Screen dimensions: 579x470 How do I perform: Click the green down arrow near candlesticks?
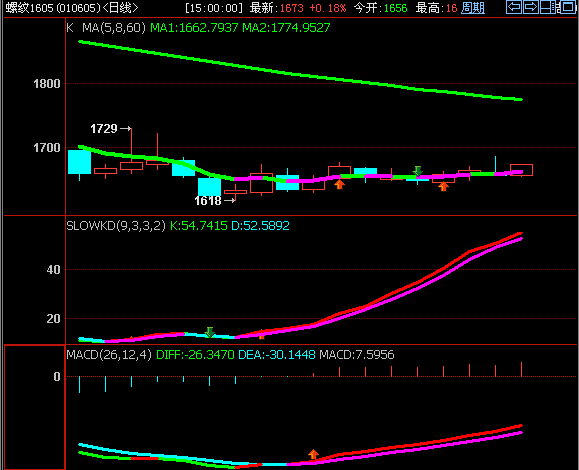pos(418,171)
